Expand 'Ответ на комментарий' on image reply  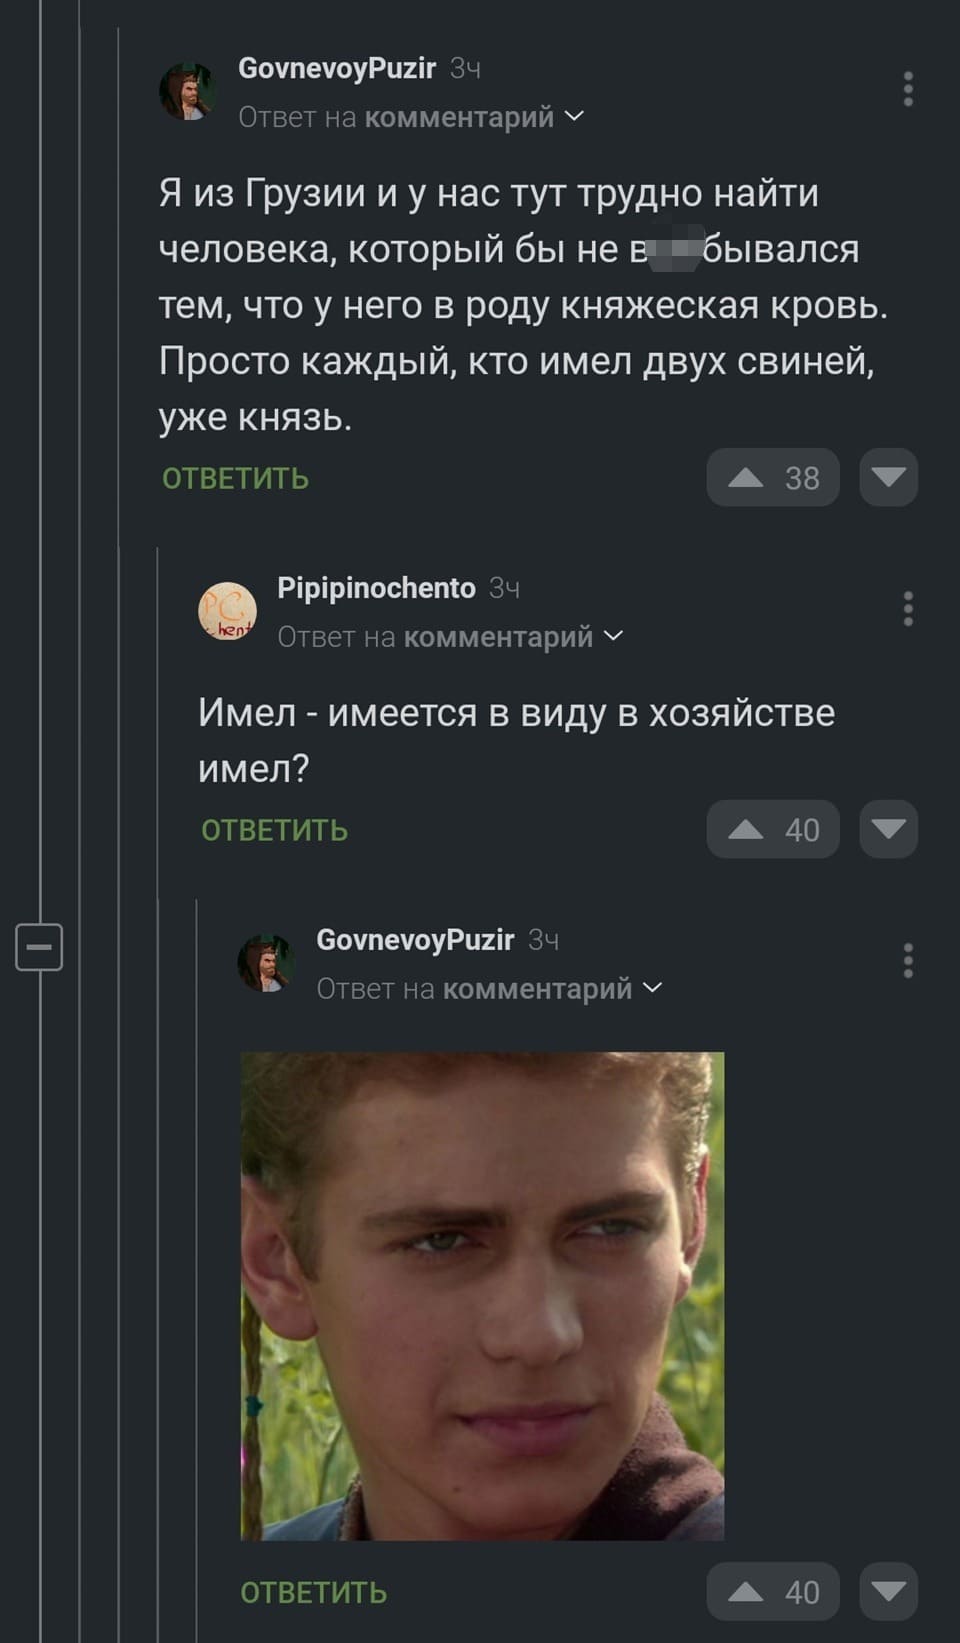(489, 989)
